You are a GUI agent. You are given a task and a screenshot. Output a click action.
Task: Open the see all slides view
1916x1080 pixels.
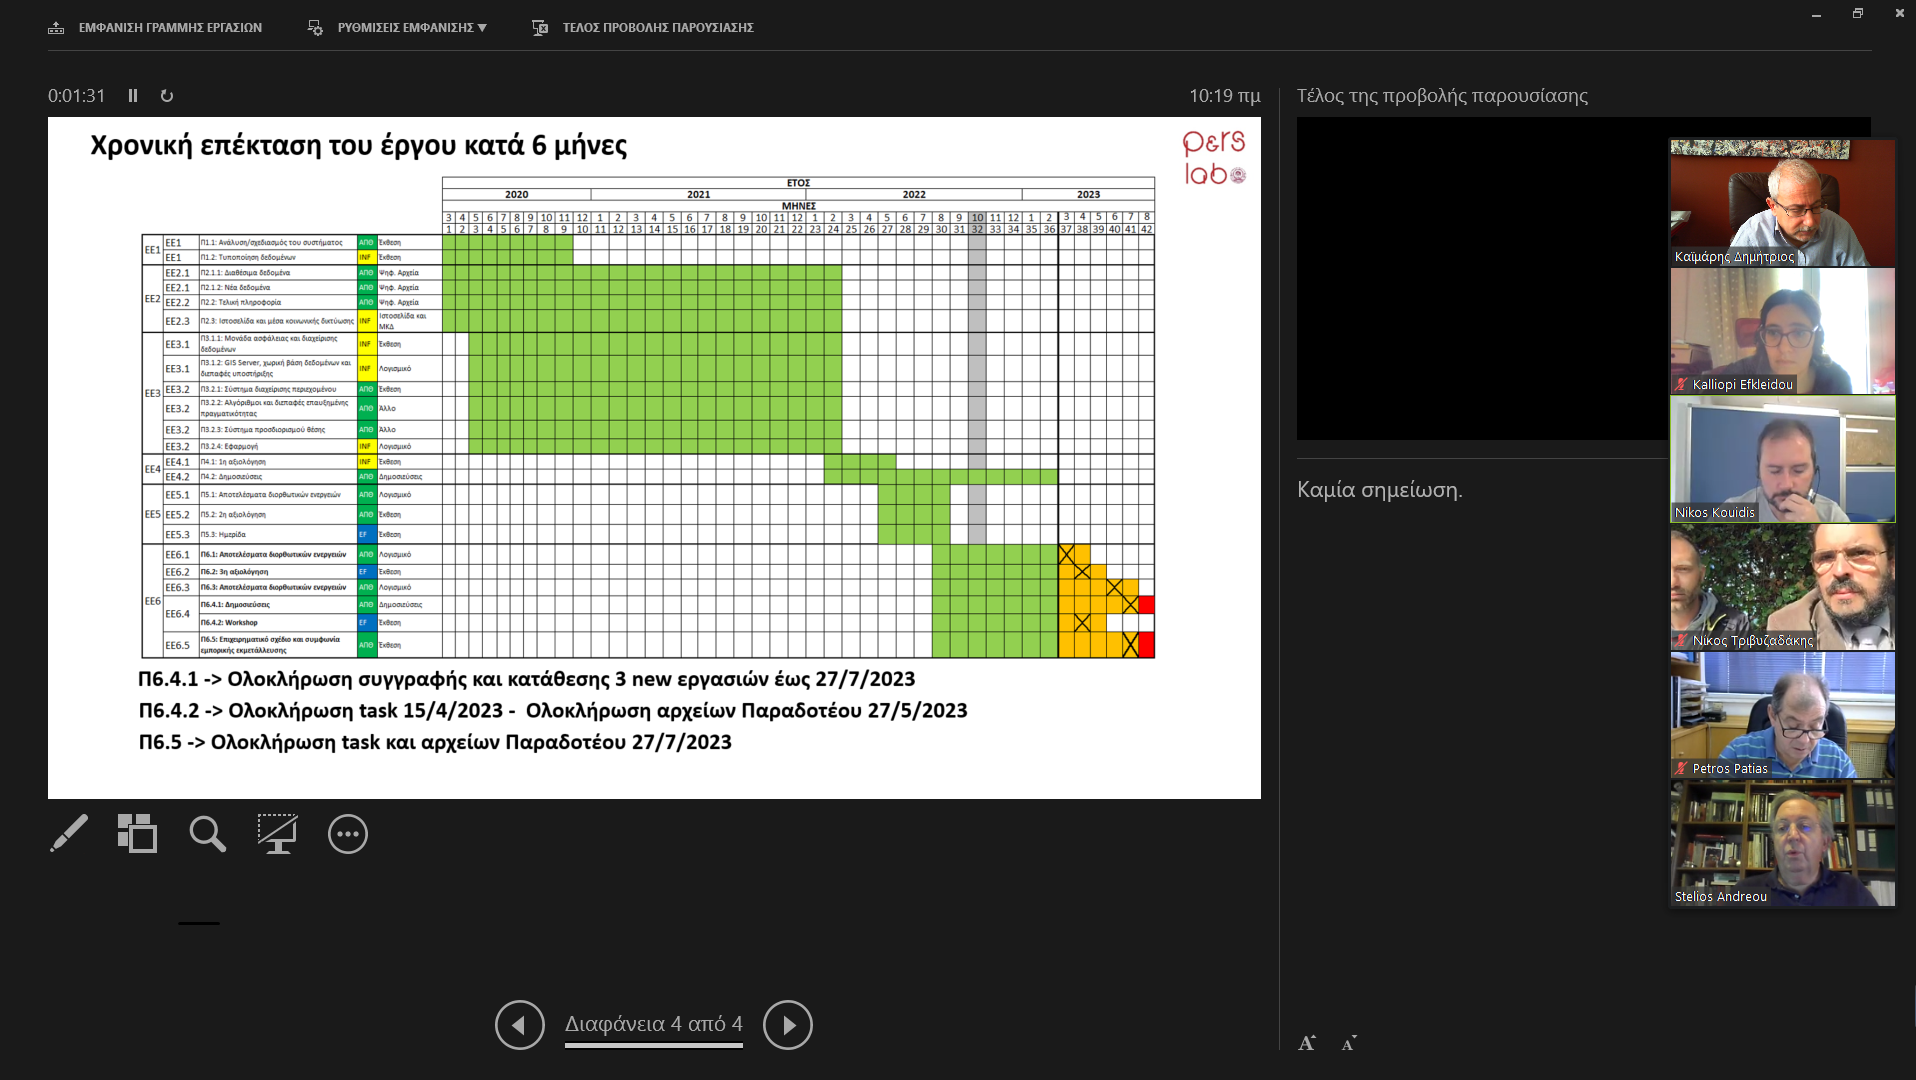tap(137, 833)
